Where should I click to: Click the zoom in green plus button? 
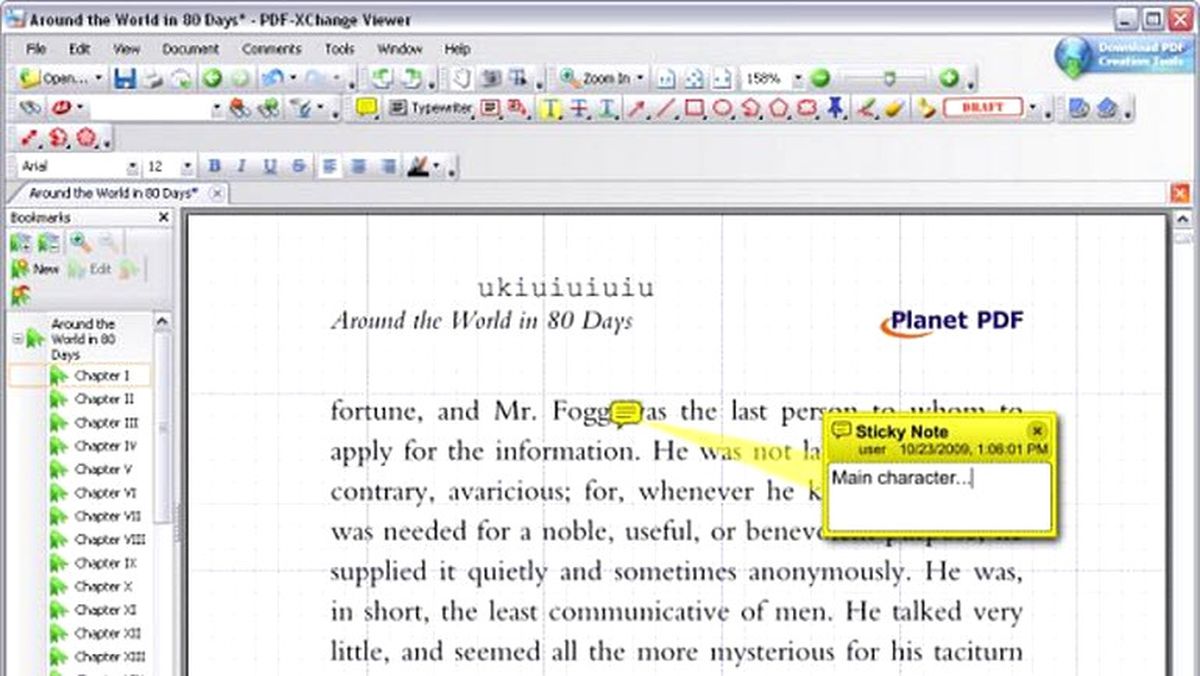pyautogui.click(x=948, y=78)
